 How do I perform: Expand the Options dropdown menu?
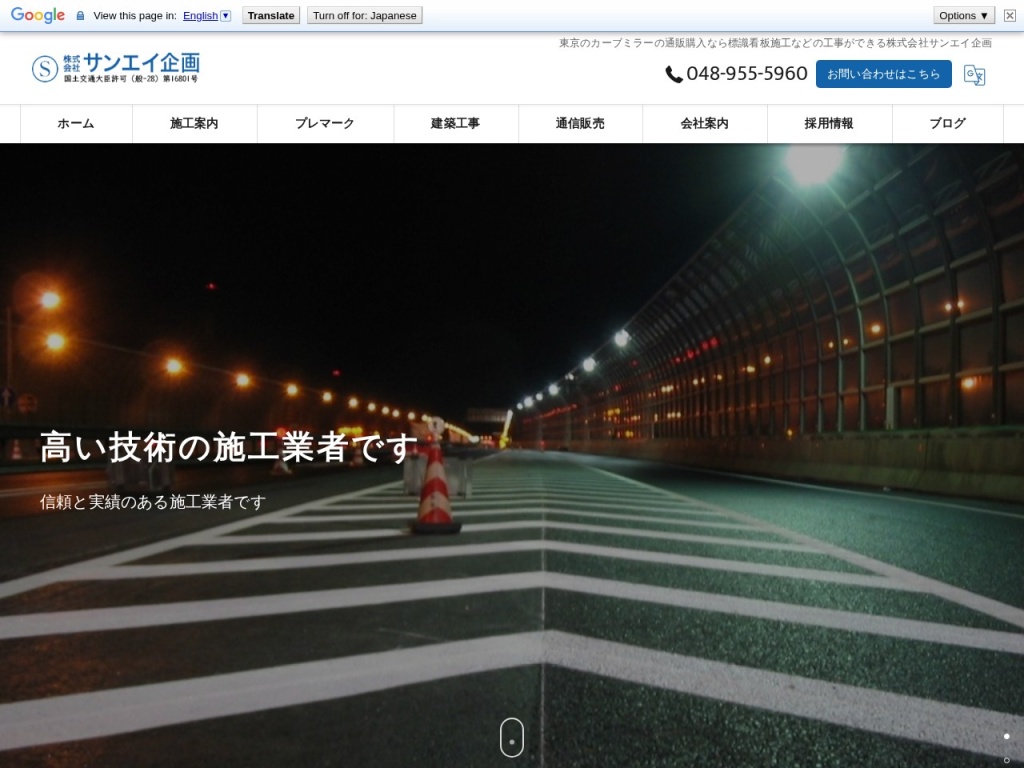964,15
